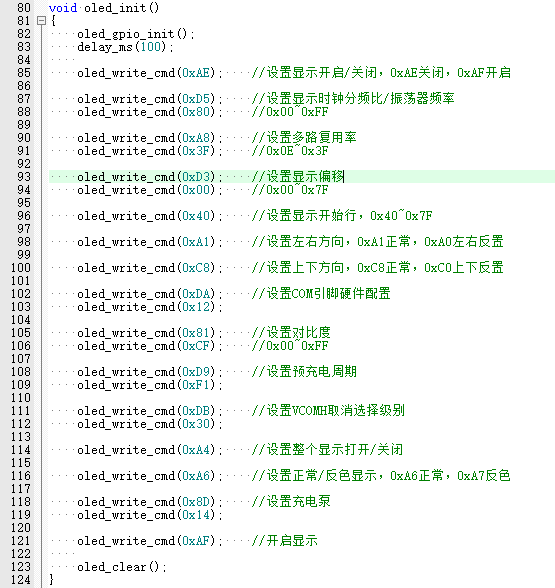This screenshot has height=588, width=555.
Task: Click the comment '//0x0E~0x3F' on line 91
Action: point(290,151)
